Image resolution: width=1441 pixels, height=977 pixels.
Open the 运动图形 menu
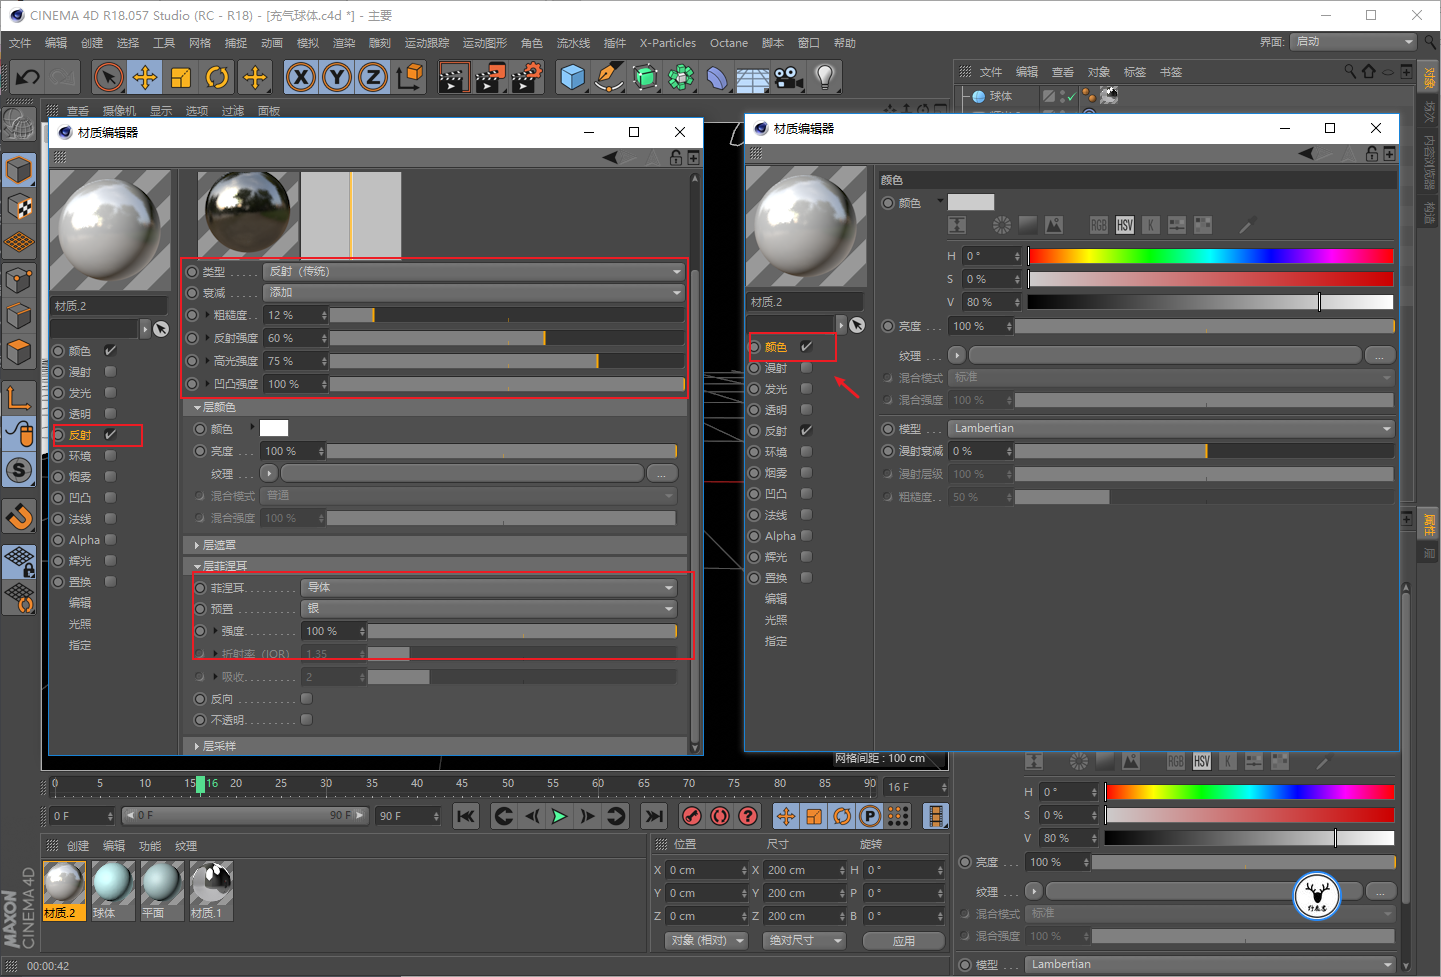(485, 43)
